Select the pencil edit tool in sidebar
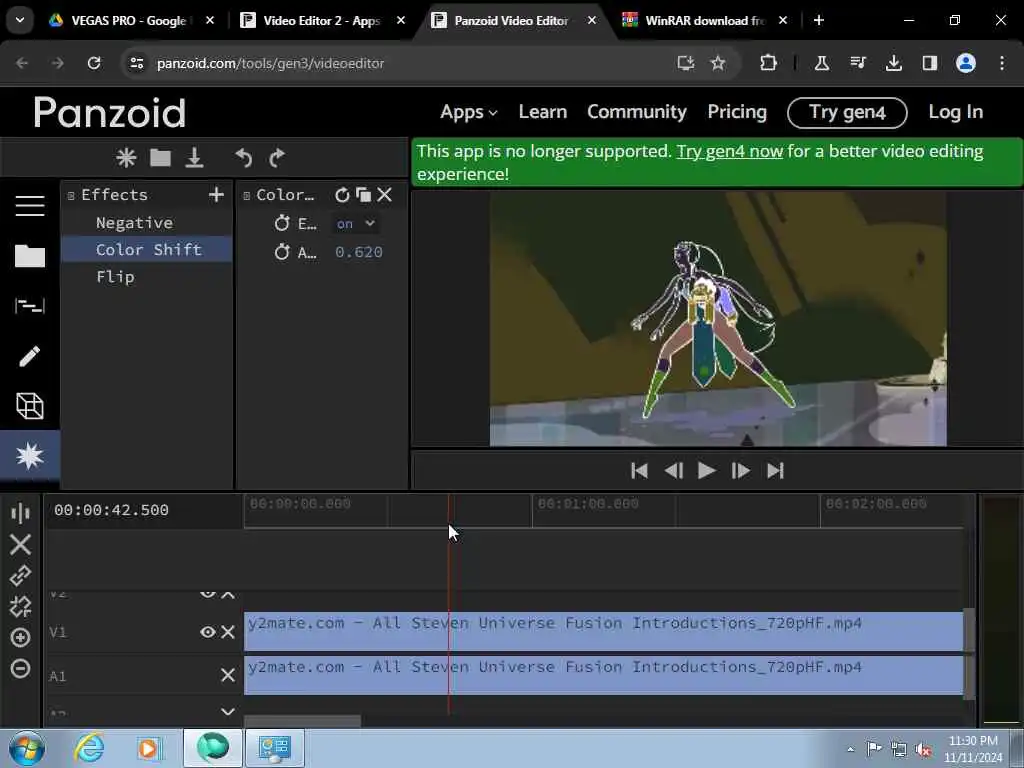This screenshot has height=768, width=1024. 30,356
